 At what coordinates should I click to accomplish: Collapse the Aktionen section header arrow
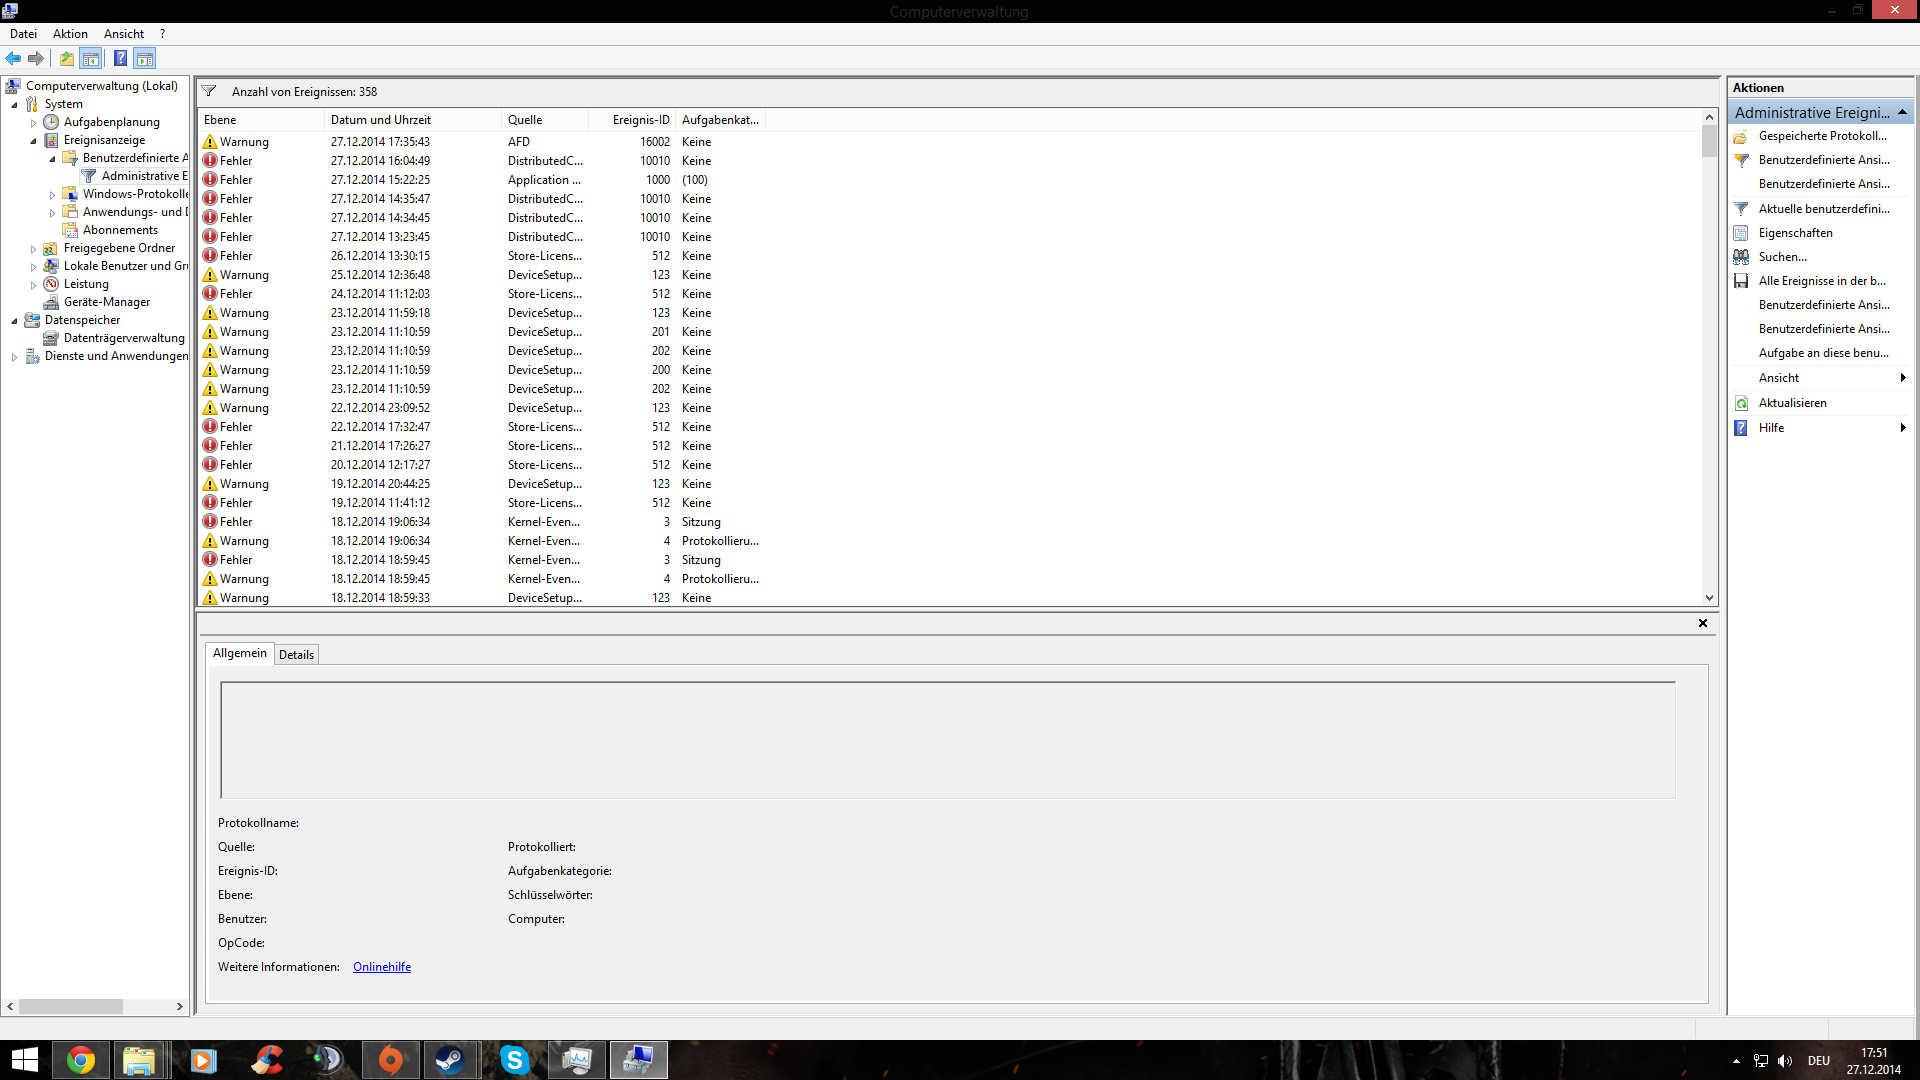coord(1902,112)
